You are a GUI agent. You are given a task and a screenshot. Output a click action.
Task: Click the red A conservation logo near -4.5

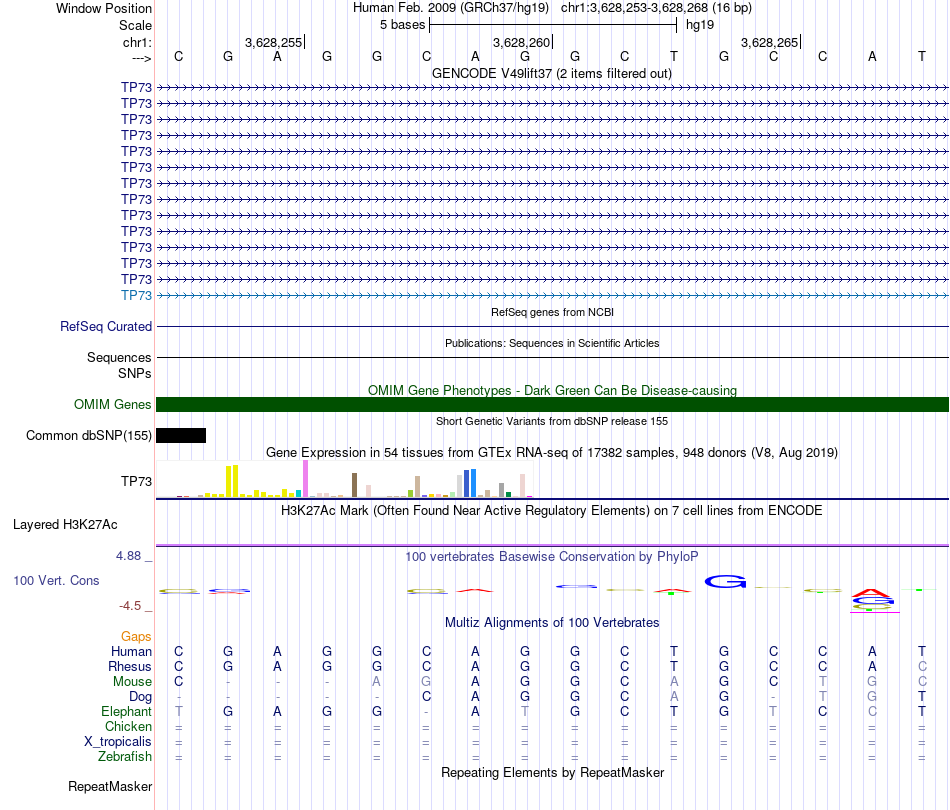[871, 593]
